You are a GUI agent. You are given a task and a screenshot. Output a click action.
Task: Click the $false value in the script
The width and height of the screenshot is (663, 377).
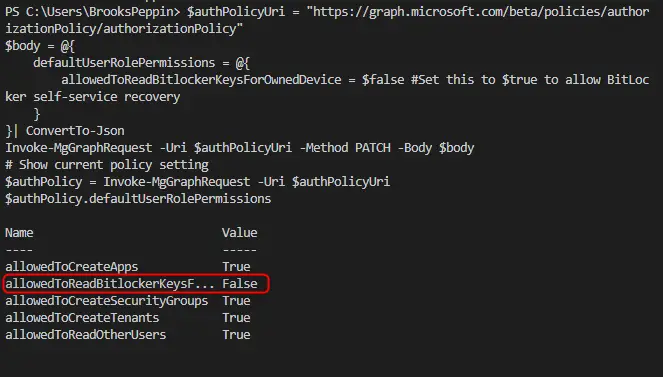point(383,80)
